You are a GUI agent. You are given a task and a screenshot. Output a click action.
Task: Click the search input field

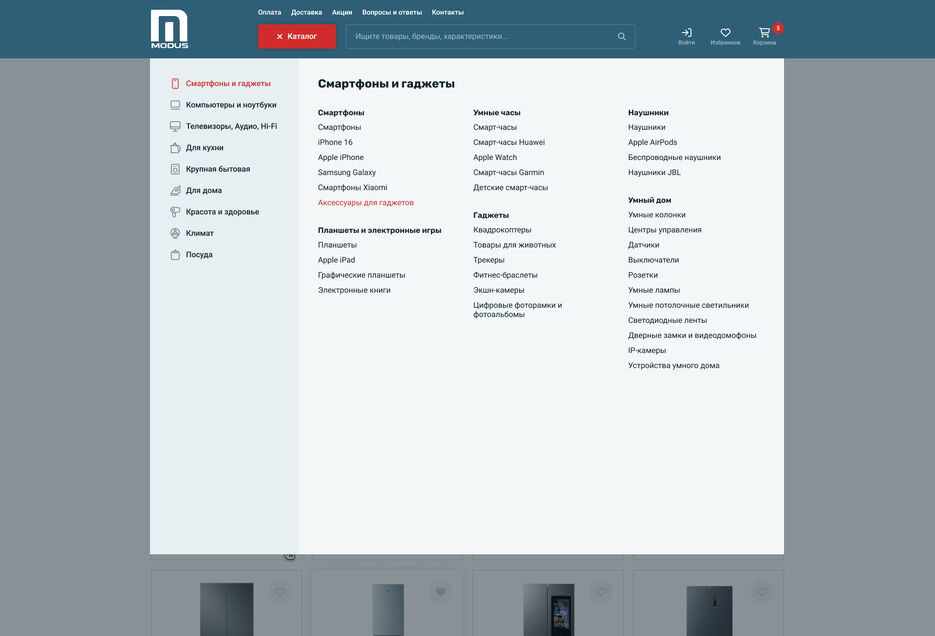[x=490, y=36]
